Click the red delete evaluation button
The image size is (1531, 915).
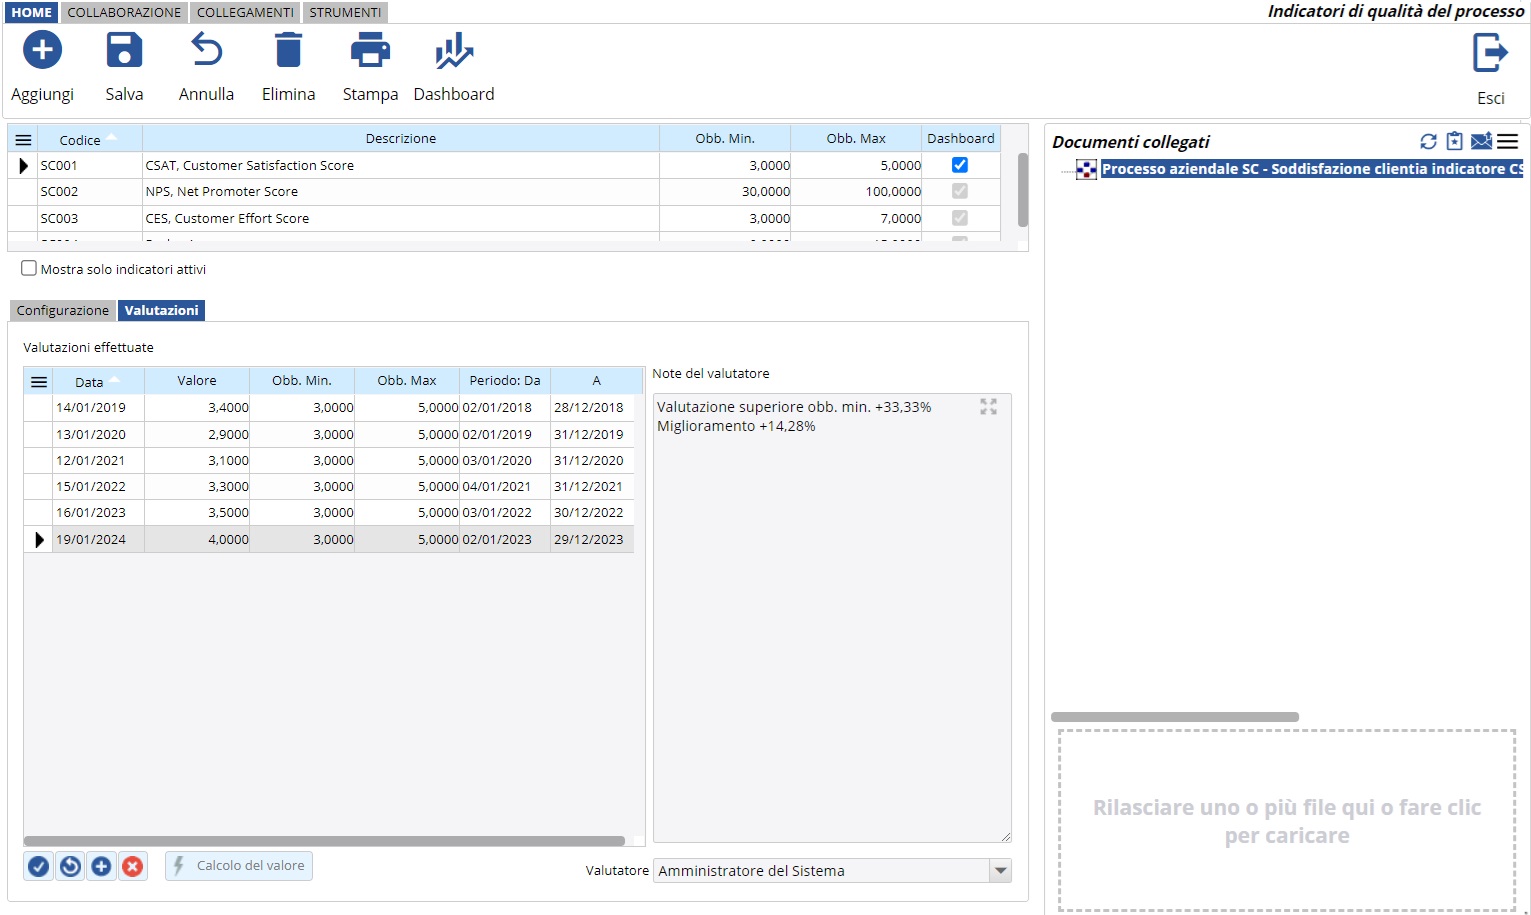(x=132, y=866)
